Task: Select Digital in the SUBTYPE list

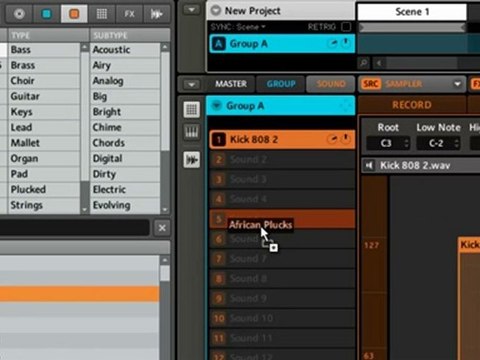Action: pos(125,158)
